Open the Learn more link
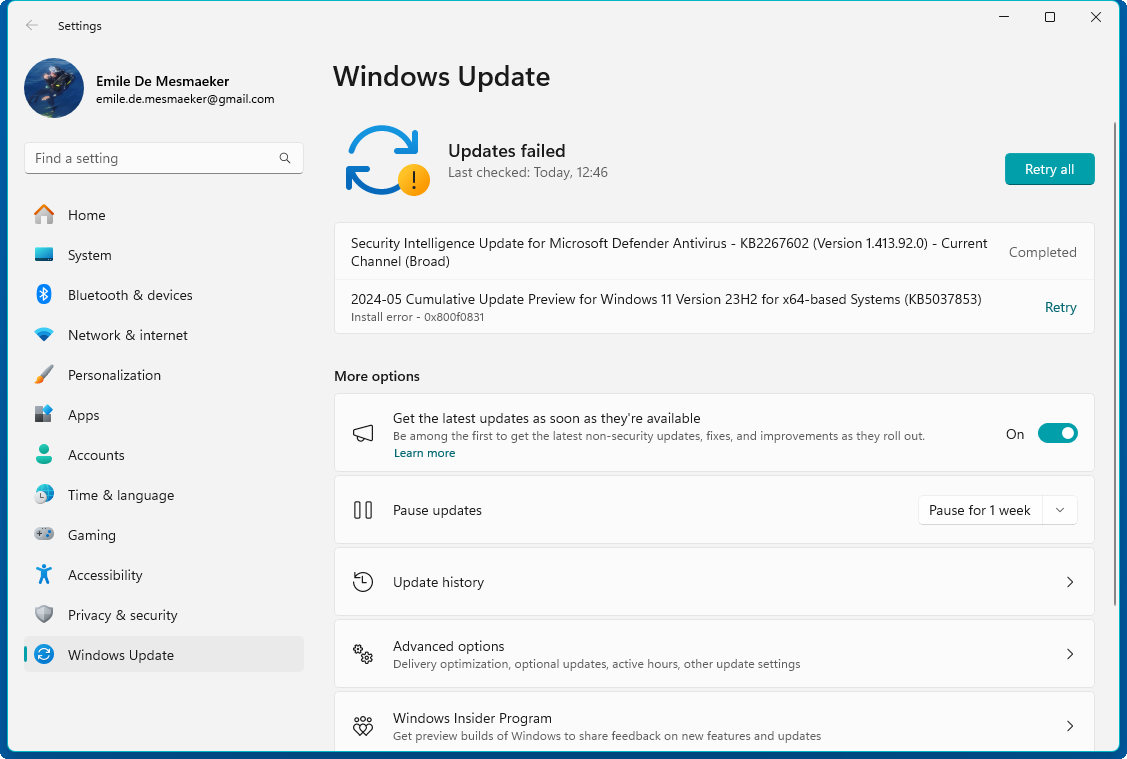The height and width of the screenshot is (759, 1127). tap(424, 453)
